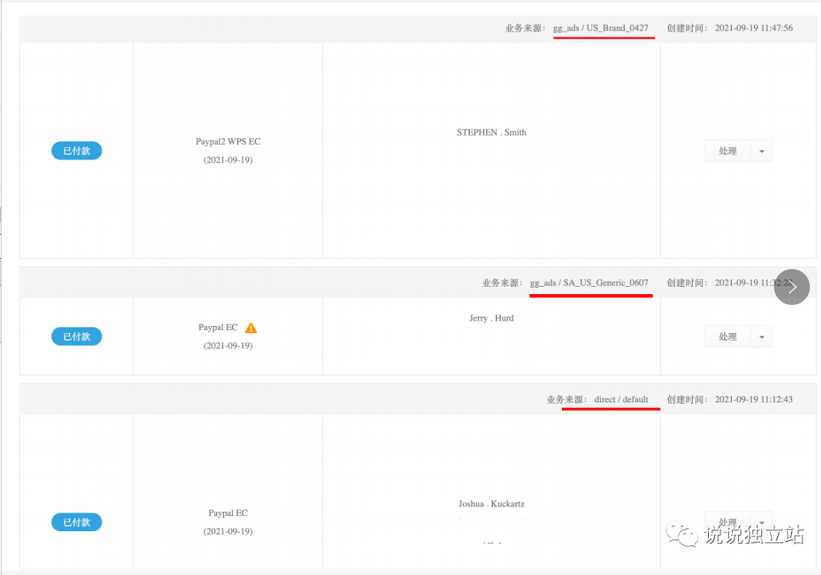Expand the 处理 dropdown arrow for Jerry Hurd

coord(761,338)
